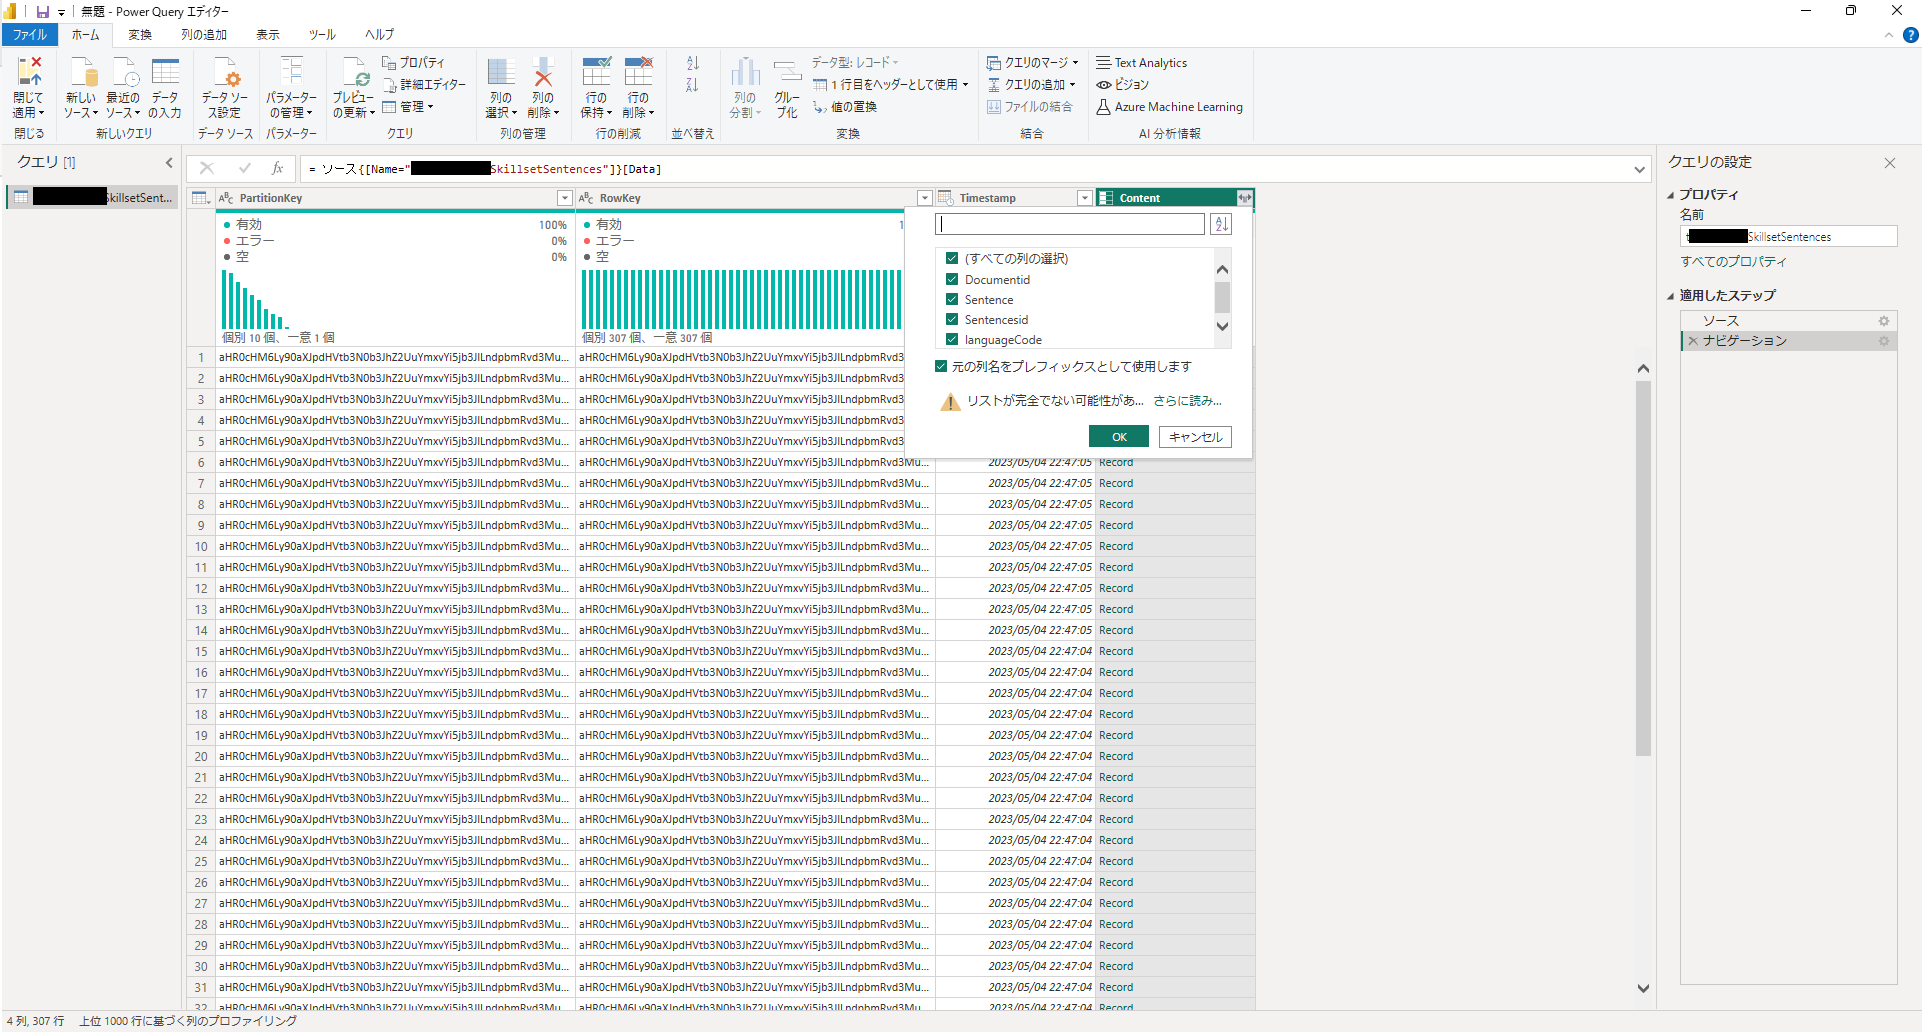Click the column search input field

pyautogui.click(x=1070, y=224)
